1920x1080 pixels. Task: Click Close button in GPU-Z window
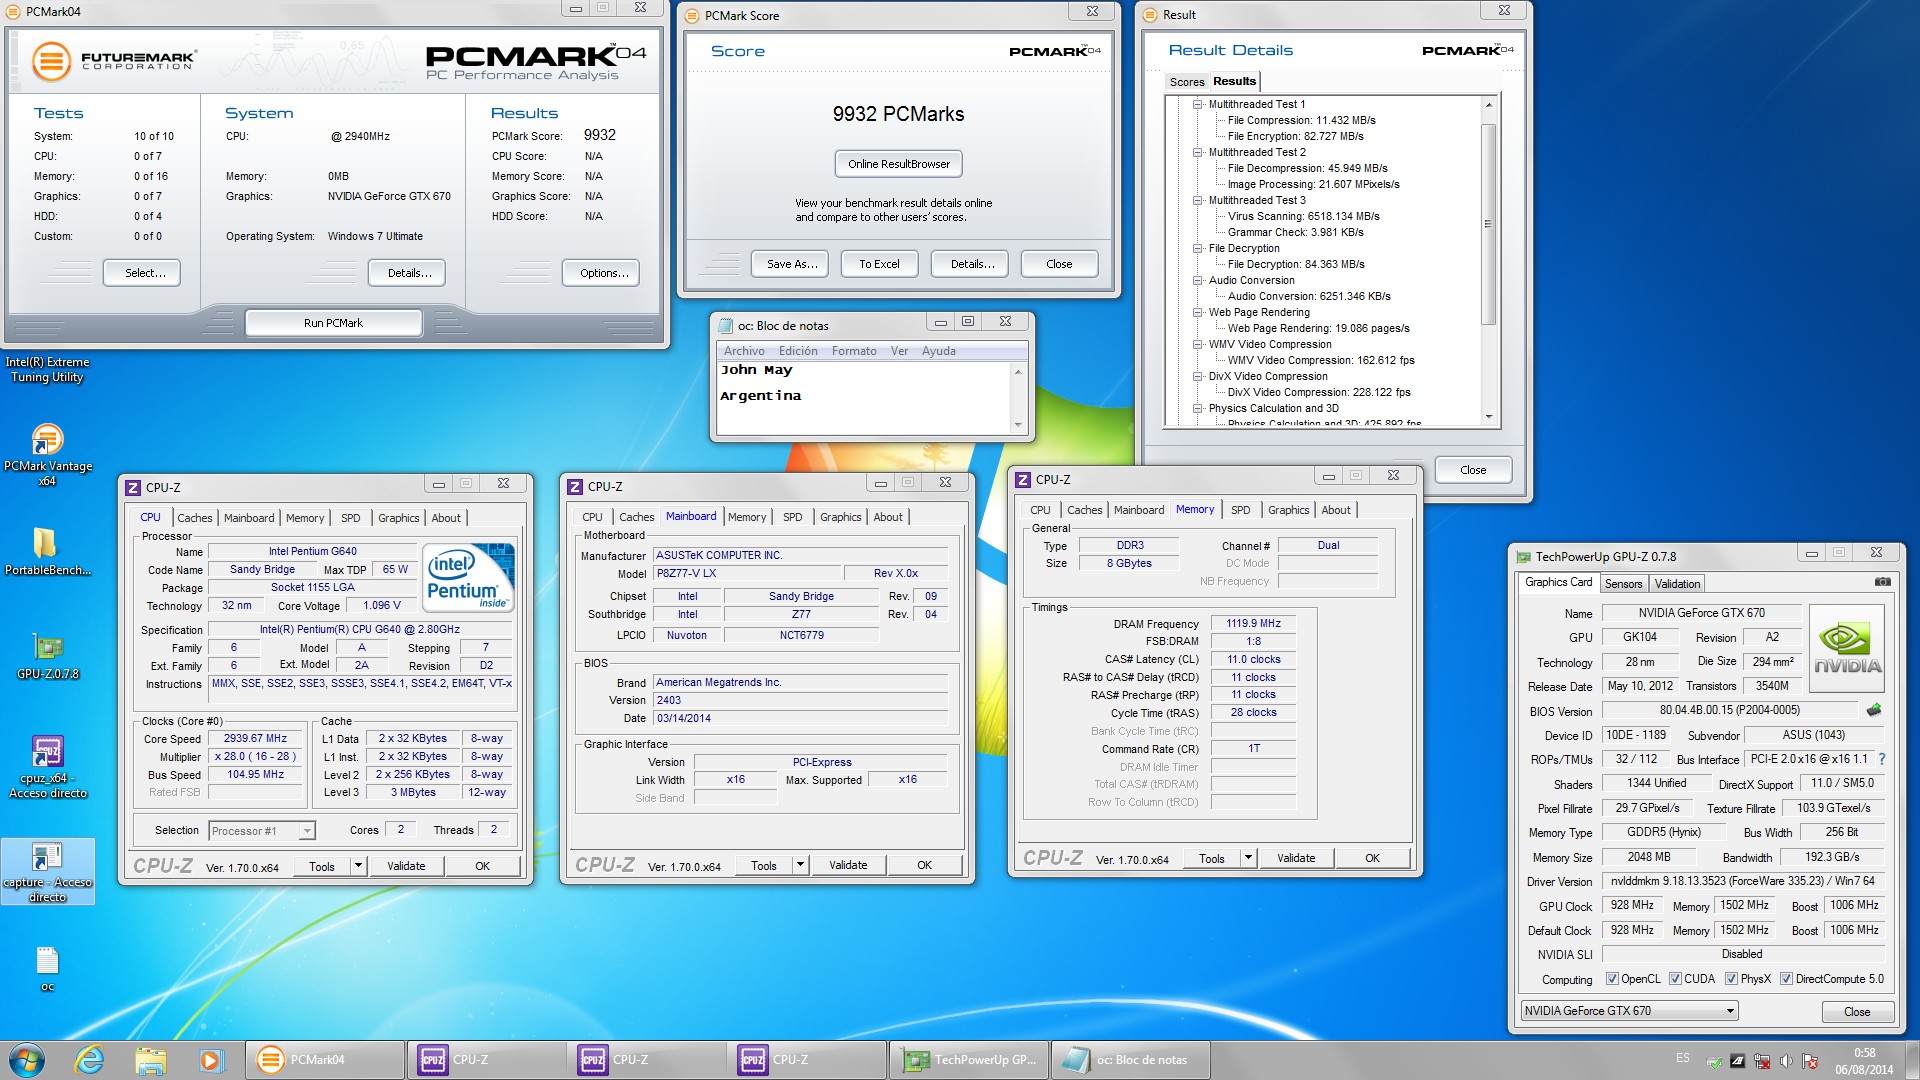(x=1857, y=1011)
